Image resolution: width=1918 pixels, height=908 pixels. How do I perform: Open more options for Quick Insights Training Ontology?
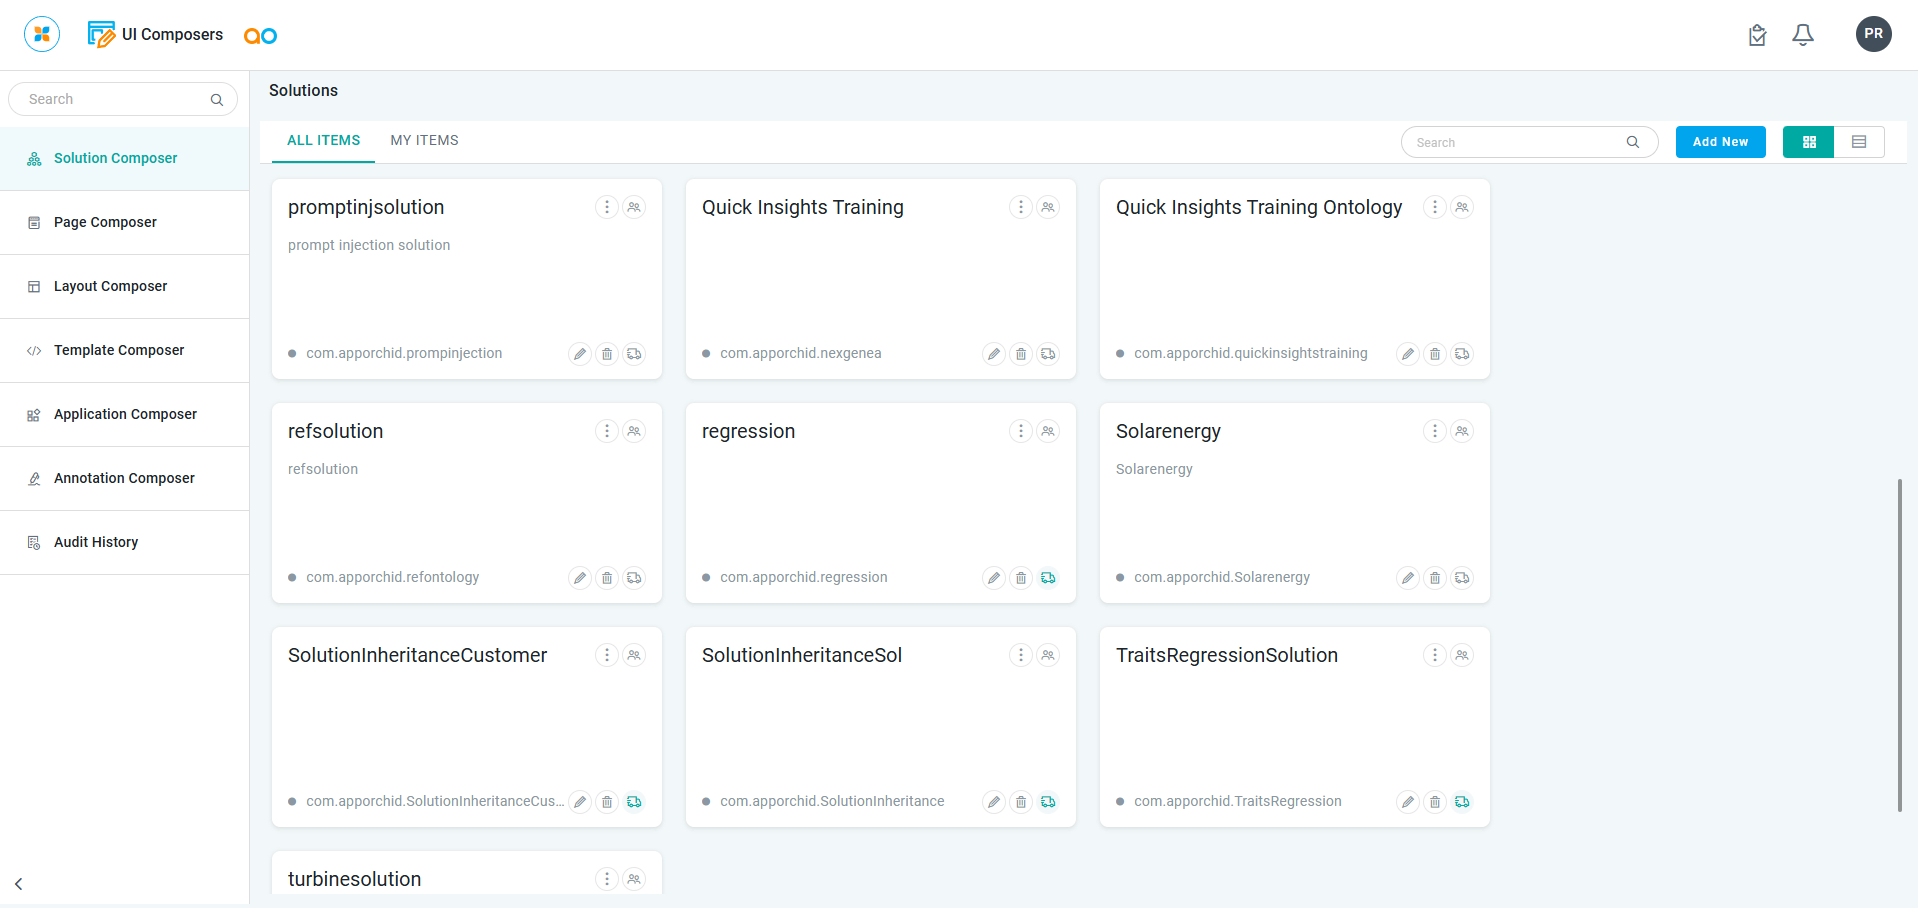coord(1435,207)
